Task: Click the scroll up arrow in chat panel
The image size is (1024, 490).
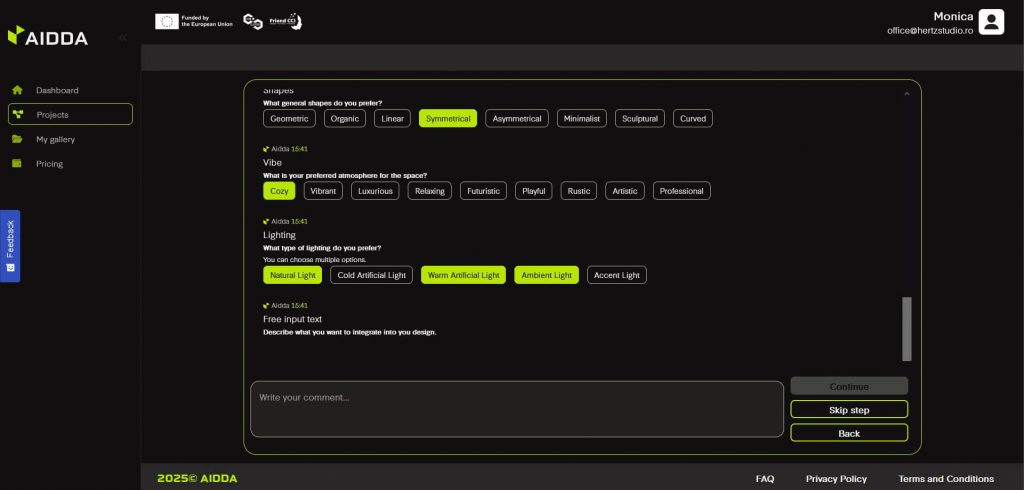Action: pos(907,93)
